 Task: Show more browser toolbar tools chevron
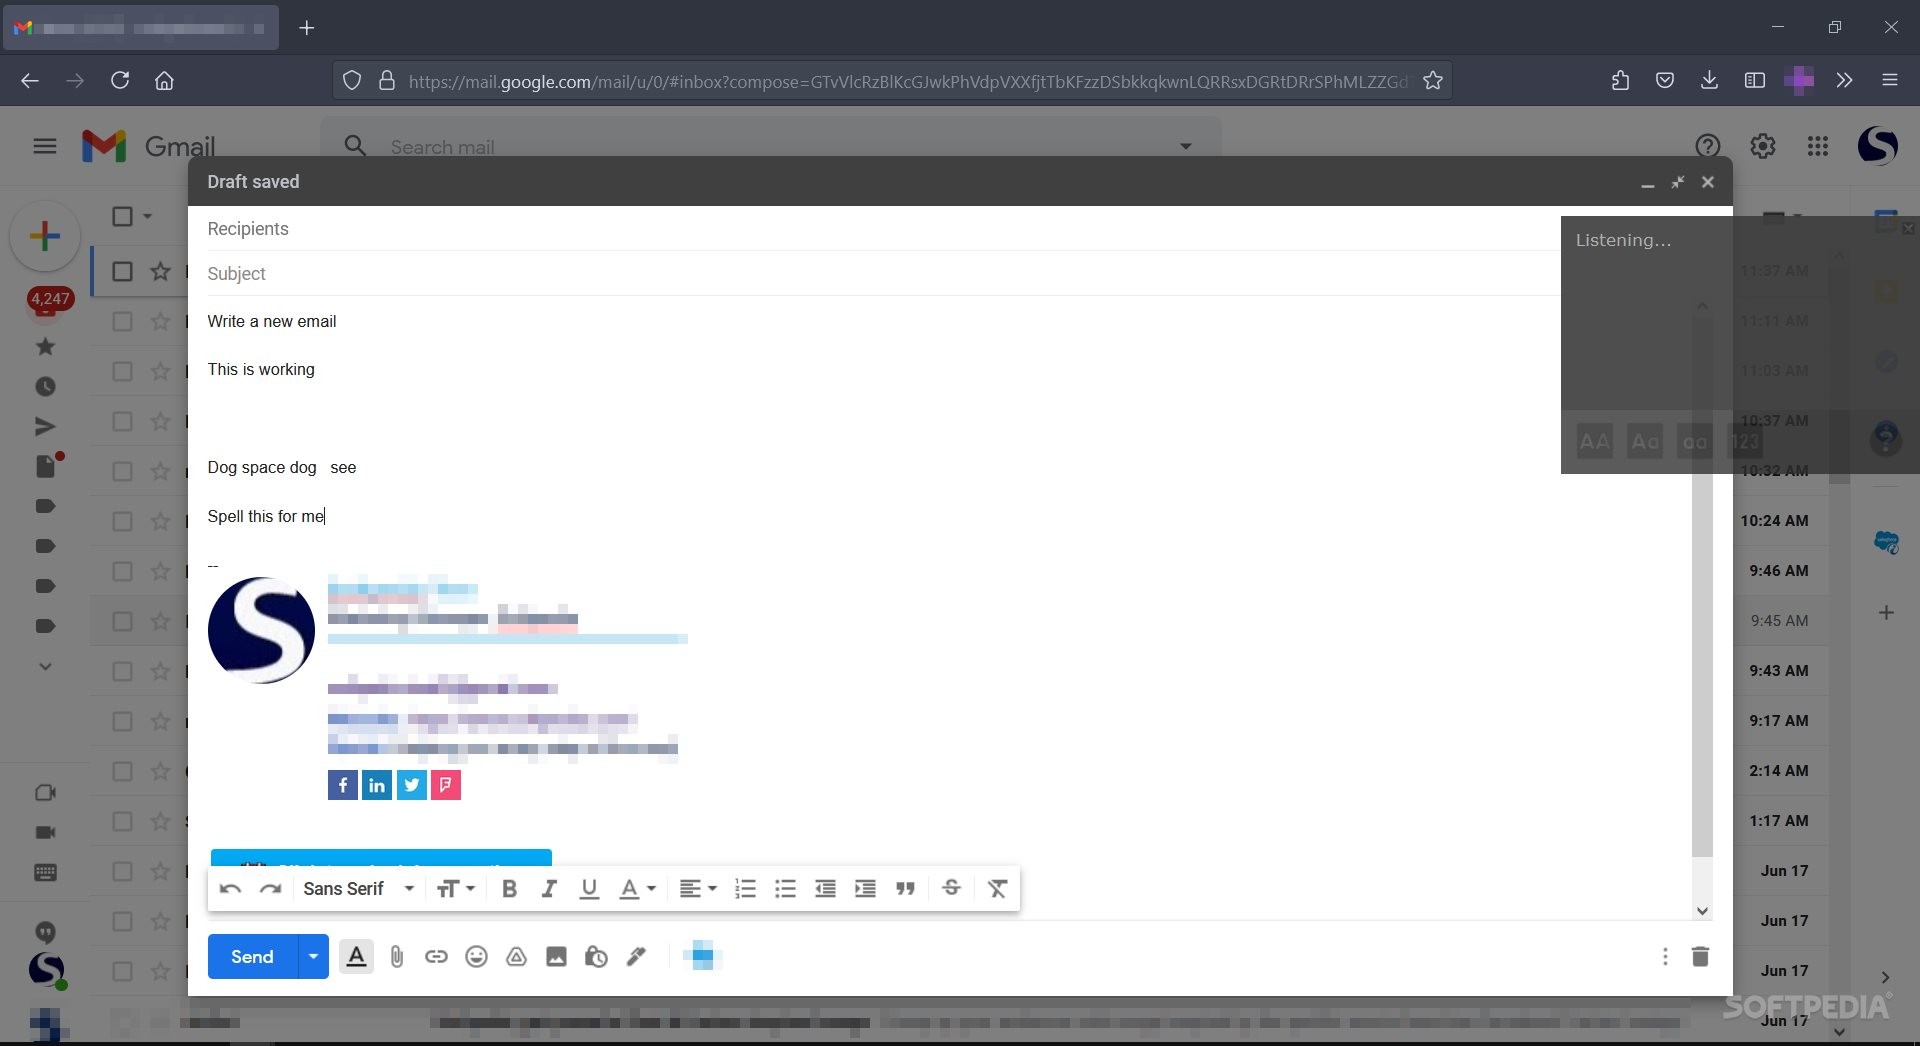(1844, 81)
